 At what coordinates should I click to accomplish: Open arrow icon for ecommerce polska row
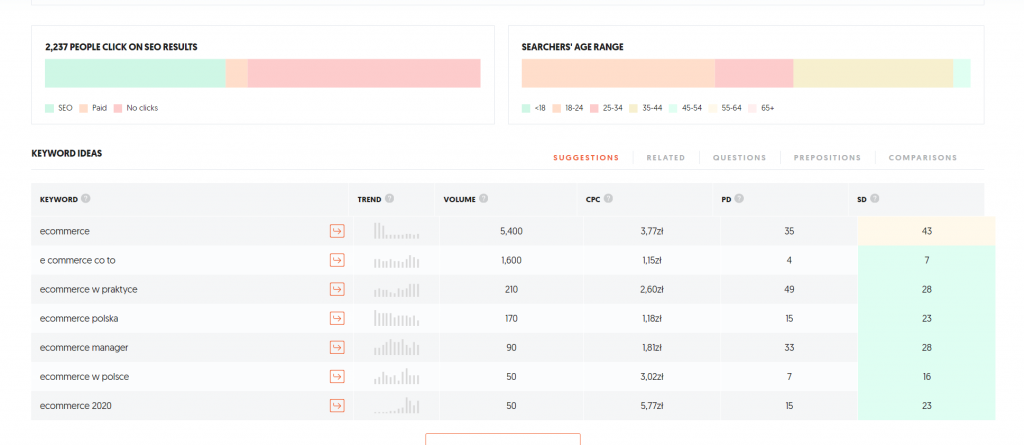pos(337,318)
